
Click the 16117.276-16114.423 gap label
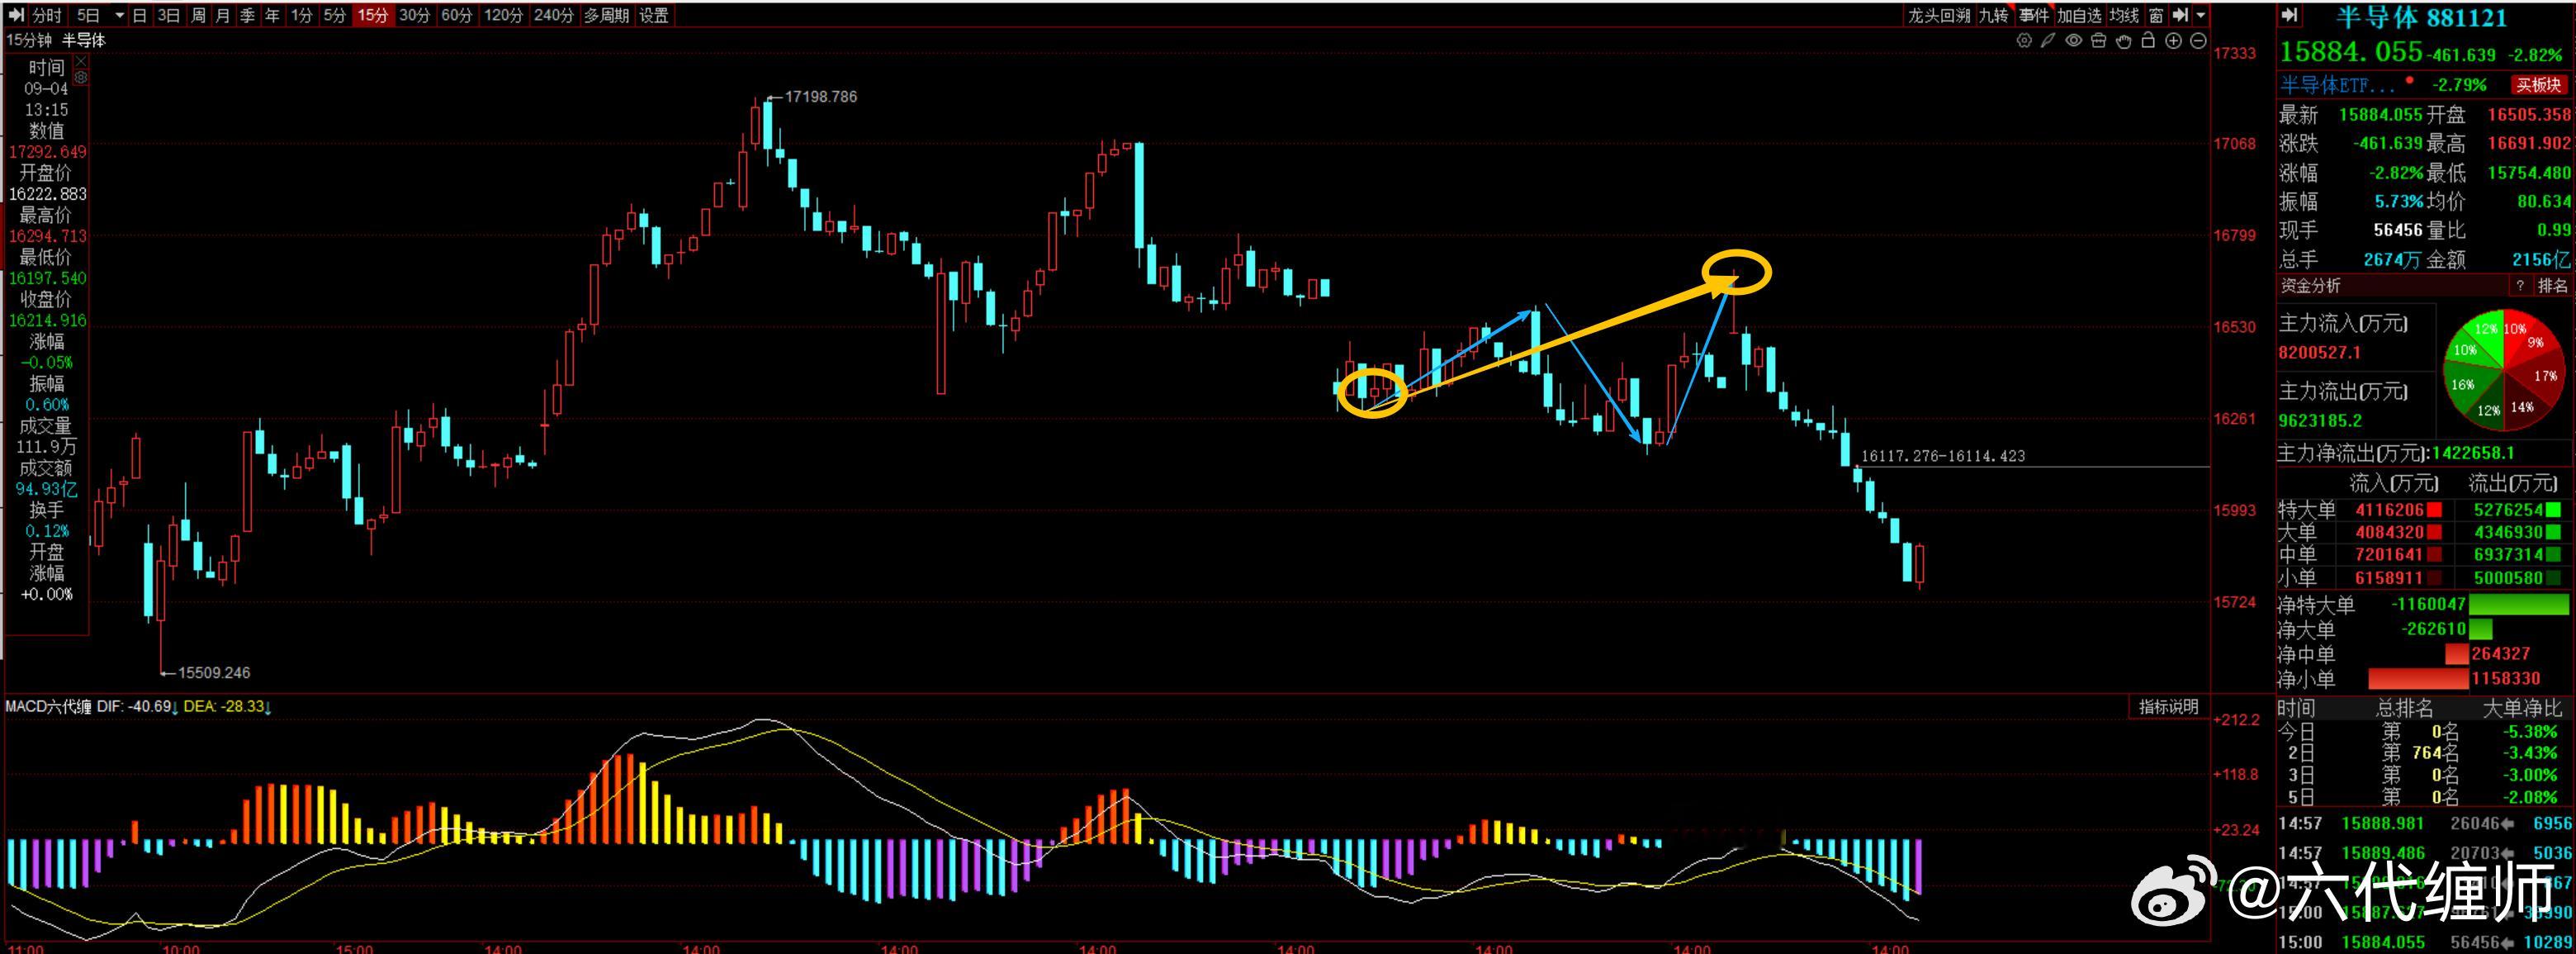point(1942,456)
